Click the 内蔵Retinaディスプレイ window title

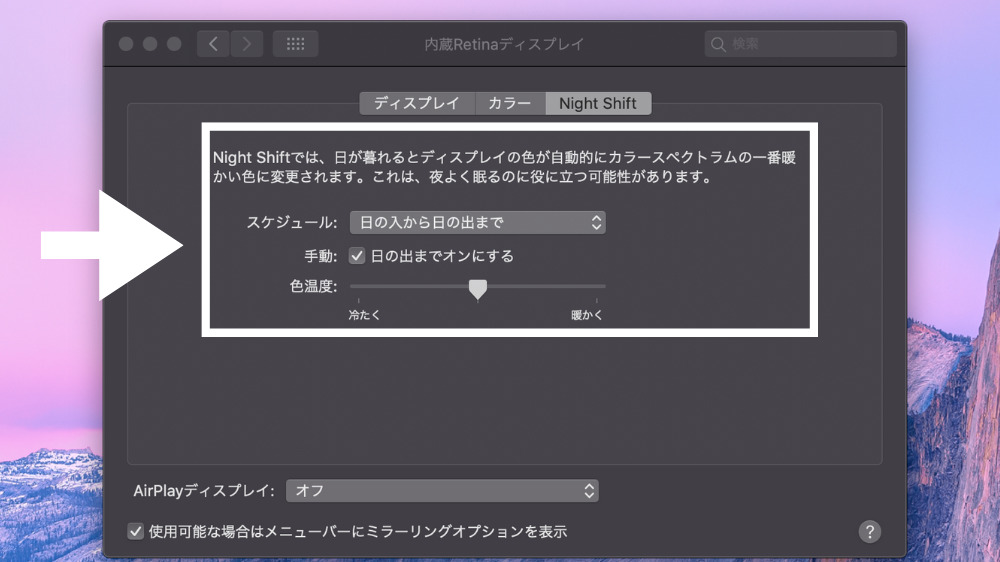tap(504, 44)
